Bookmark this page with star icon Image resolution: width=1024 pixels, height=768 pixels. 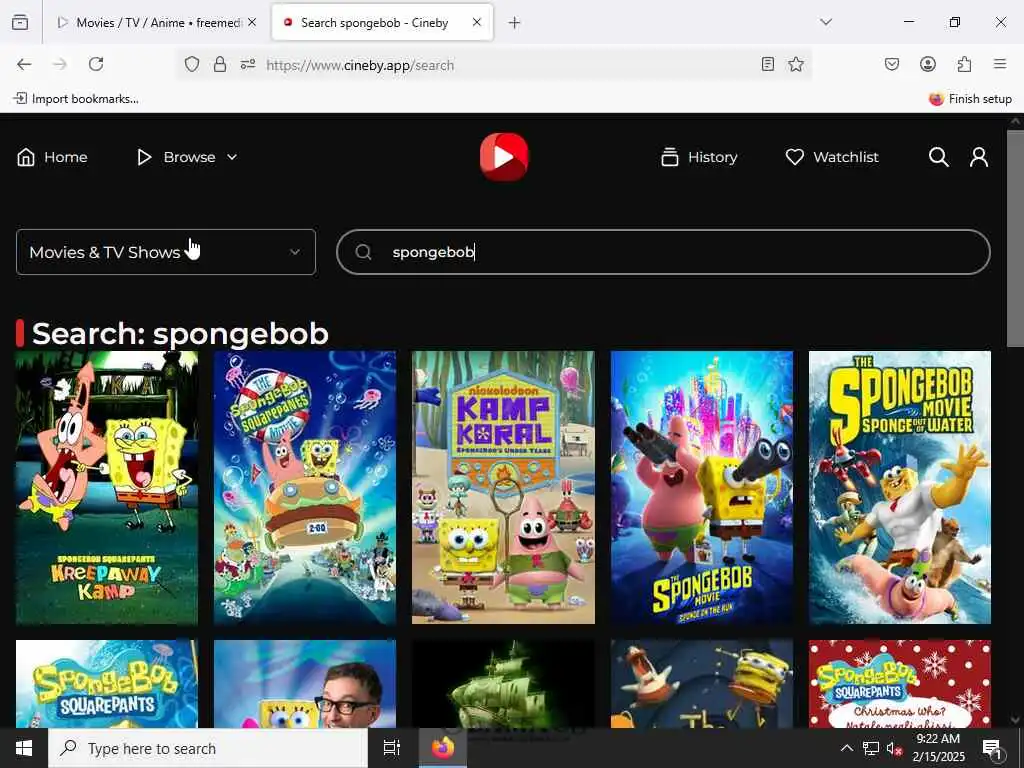[795, 64]
